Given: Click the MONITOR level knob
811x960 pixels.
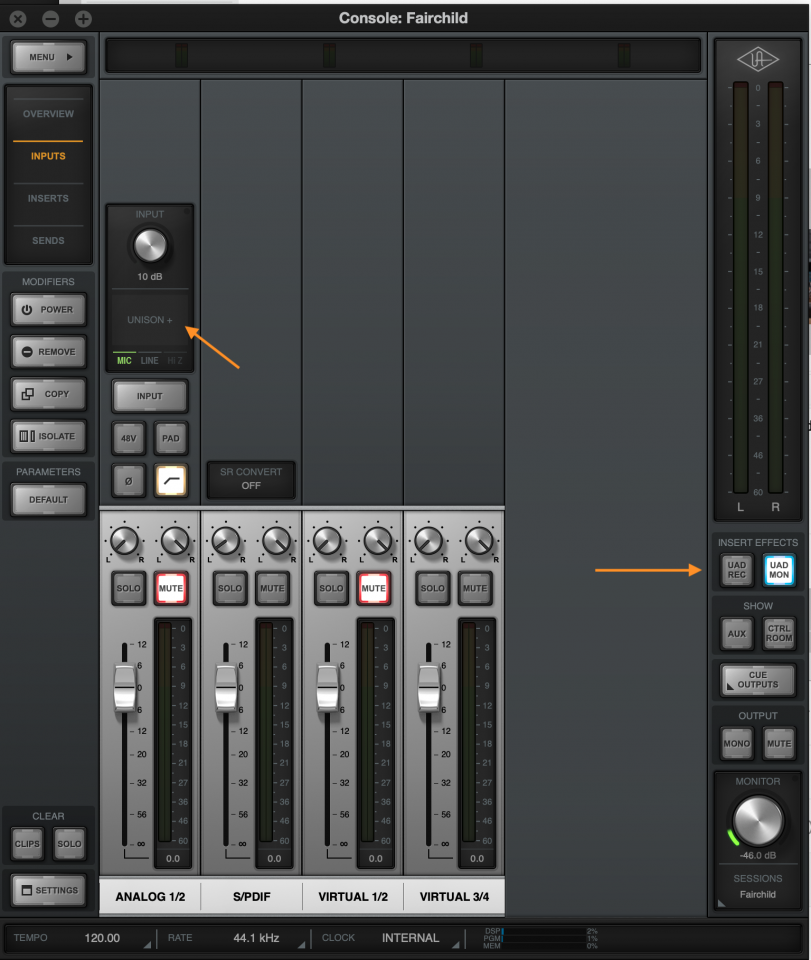Looking at the screenshot, I should click(x=758, y=821).
